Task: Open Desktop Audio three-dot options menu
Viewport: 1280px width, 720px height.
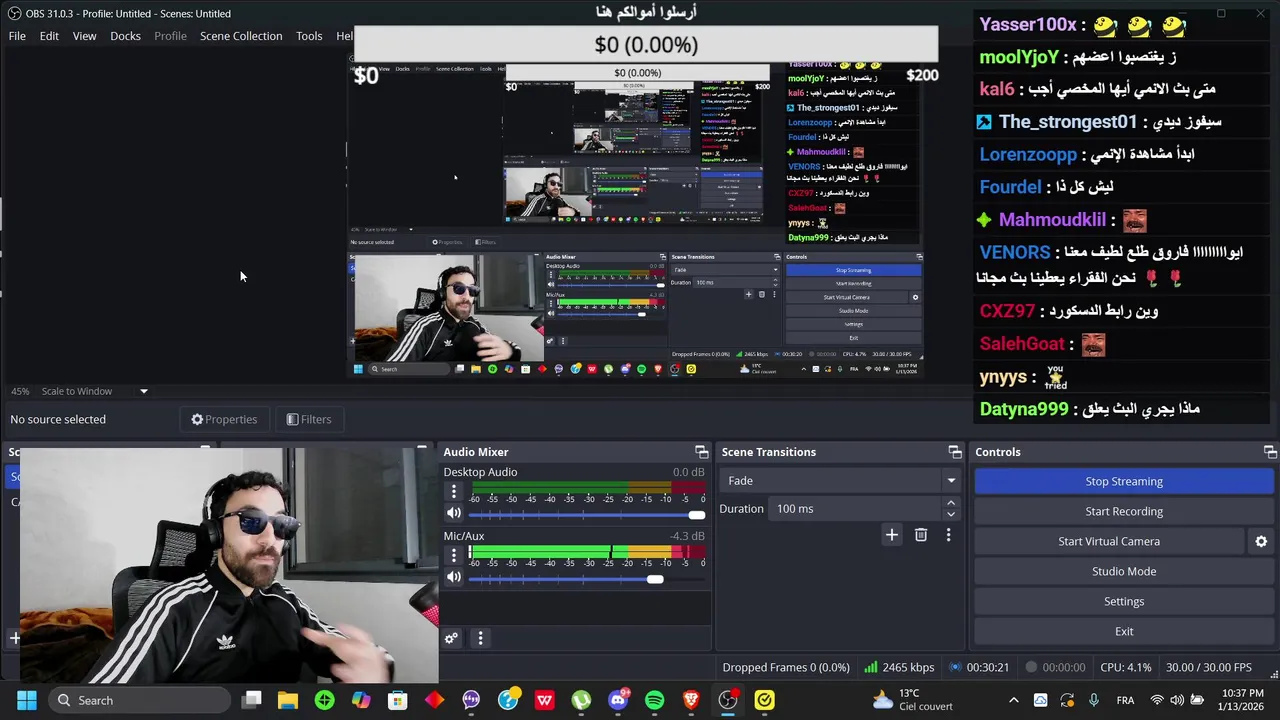Action: click(x=454, y=491)
